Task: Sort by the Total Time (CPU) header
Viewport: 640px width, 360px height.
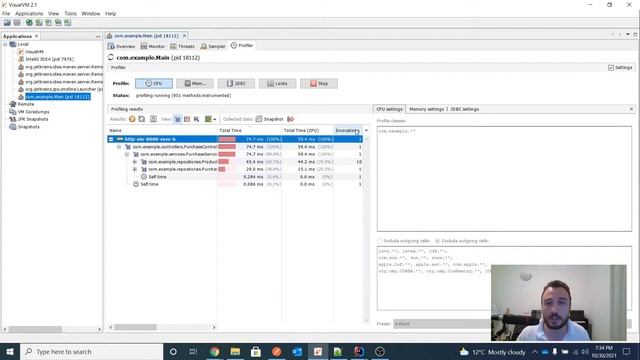Action: [x=307, y=131]
